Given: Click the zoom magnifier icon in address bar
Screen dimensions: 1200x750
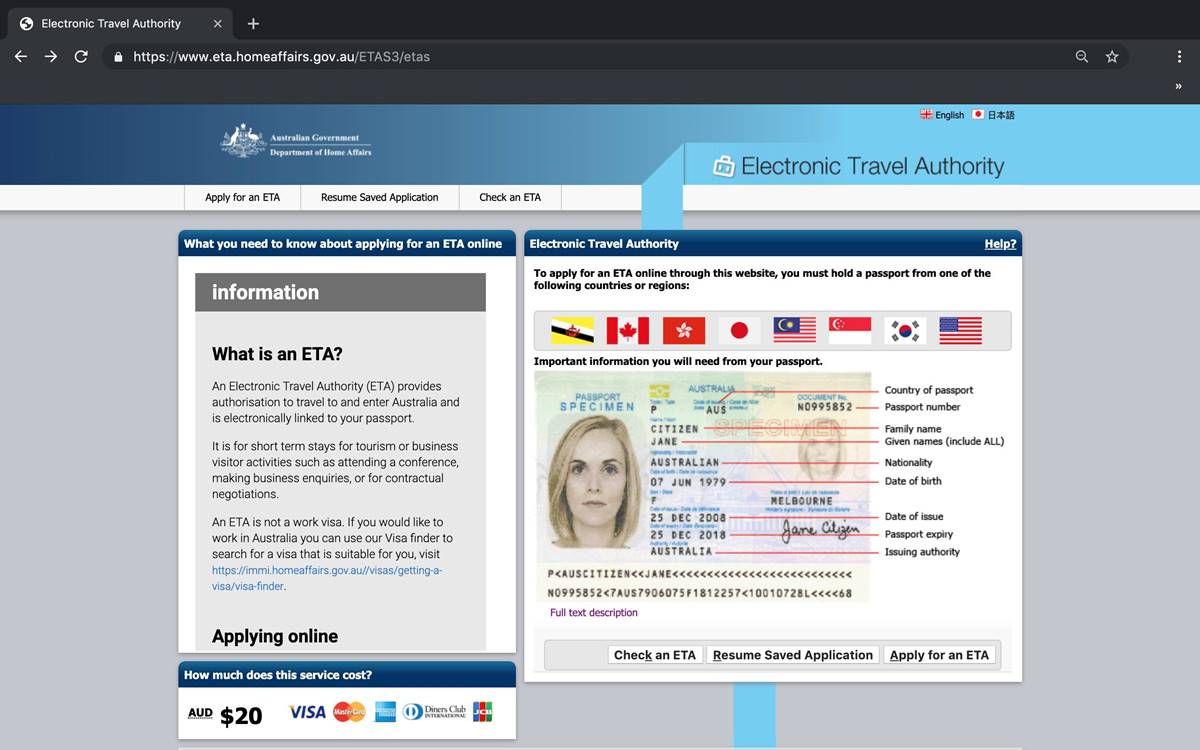Looking at the screenshot, I should 1082,57.
